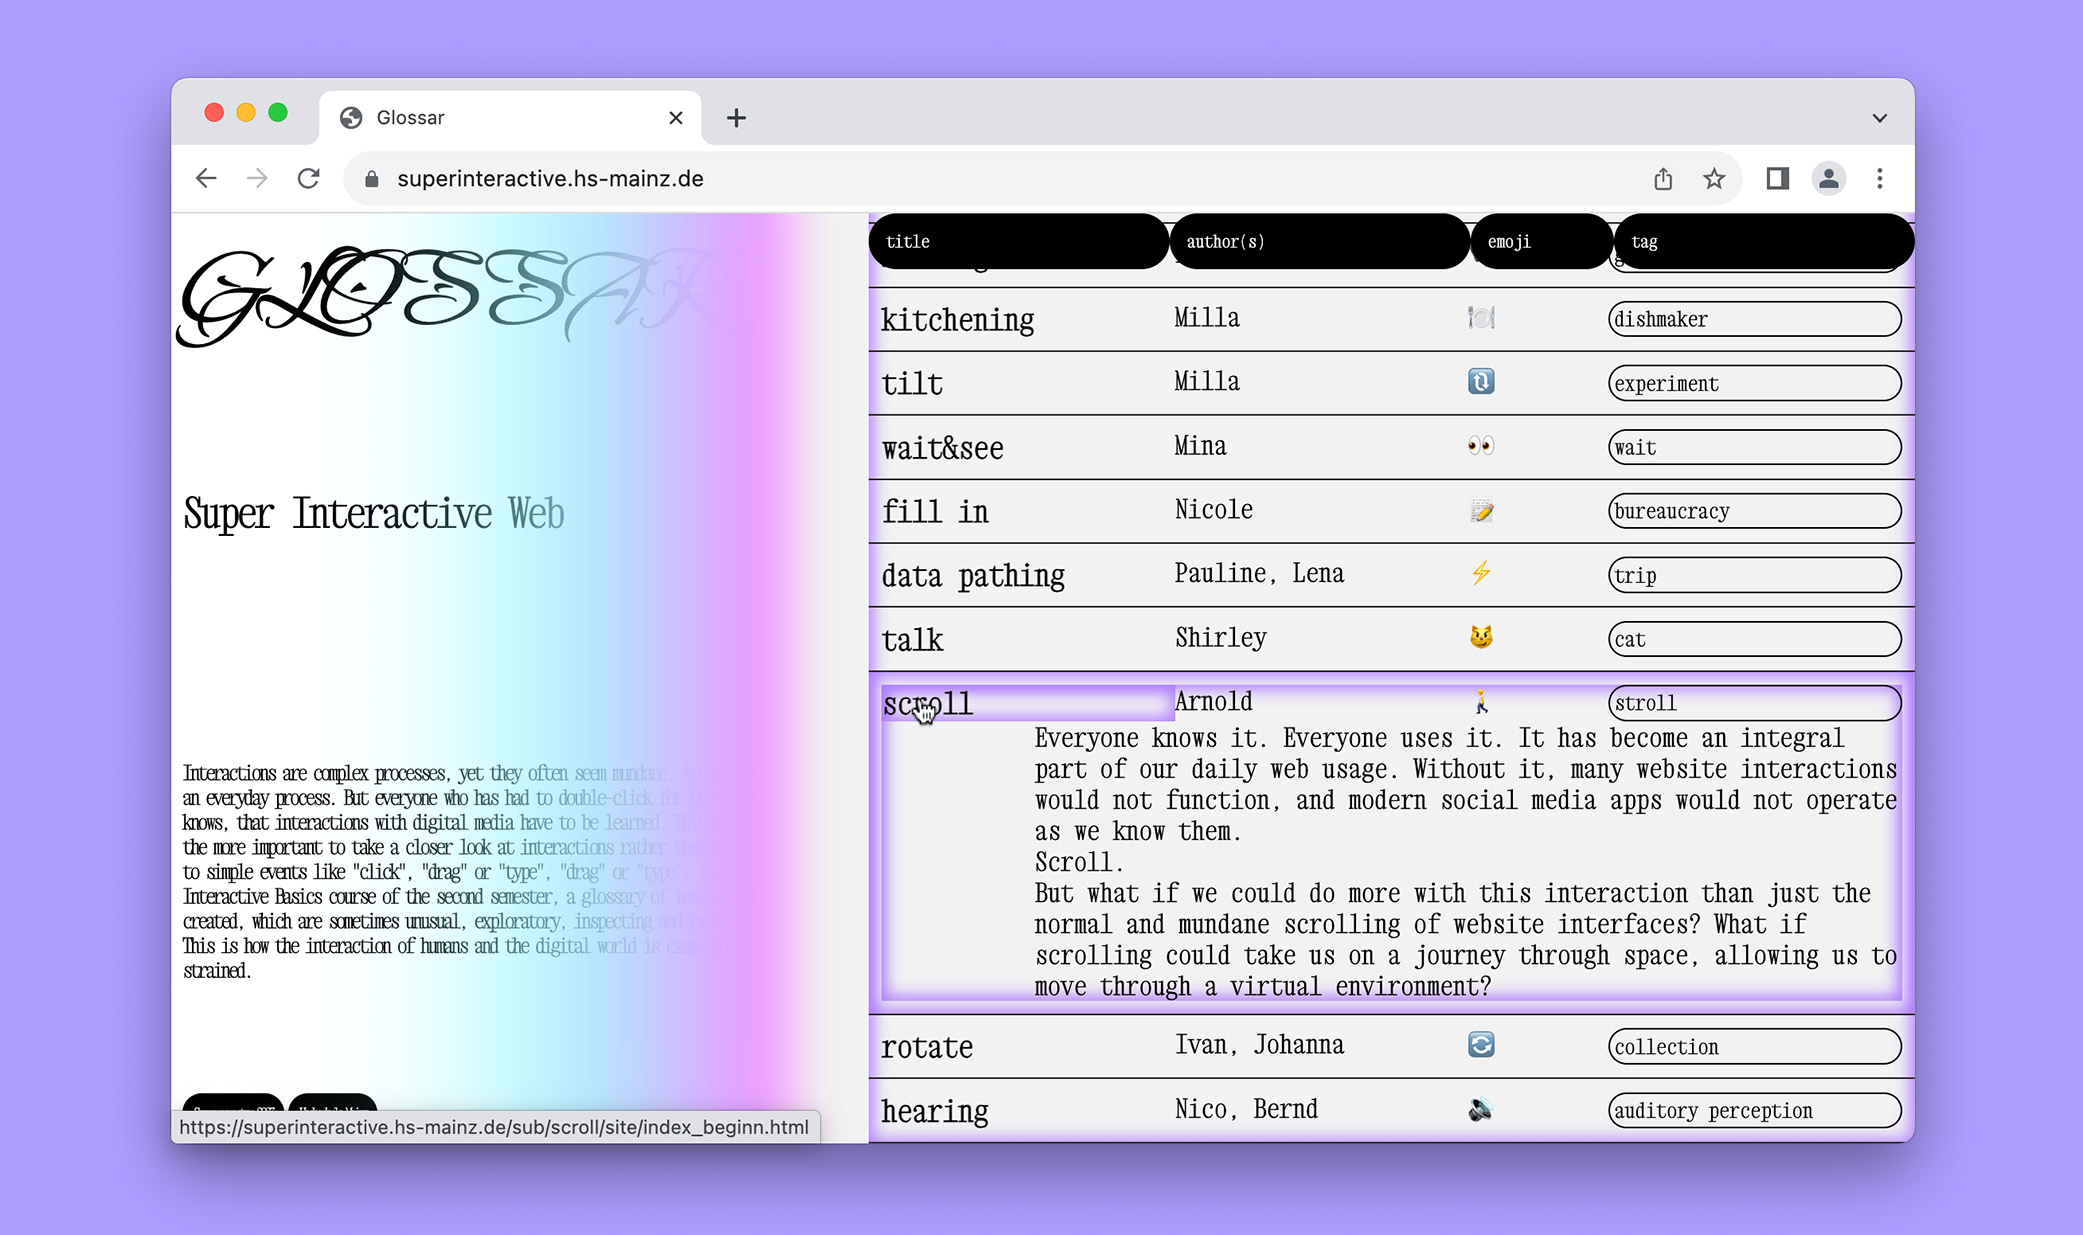Viewport: 2083px width, 1235px height.
Task: Click the share icon in address bar
Action: [1662, 178]
